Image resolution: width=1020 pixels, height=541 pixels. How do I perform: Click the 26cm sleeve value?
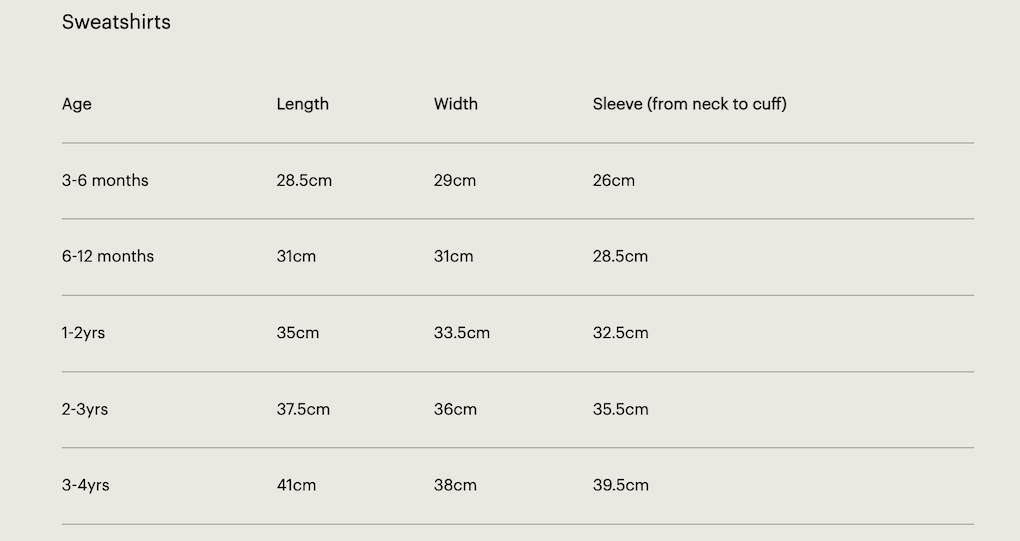pos(613,181)
